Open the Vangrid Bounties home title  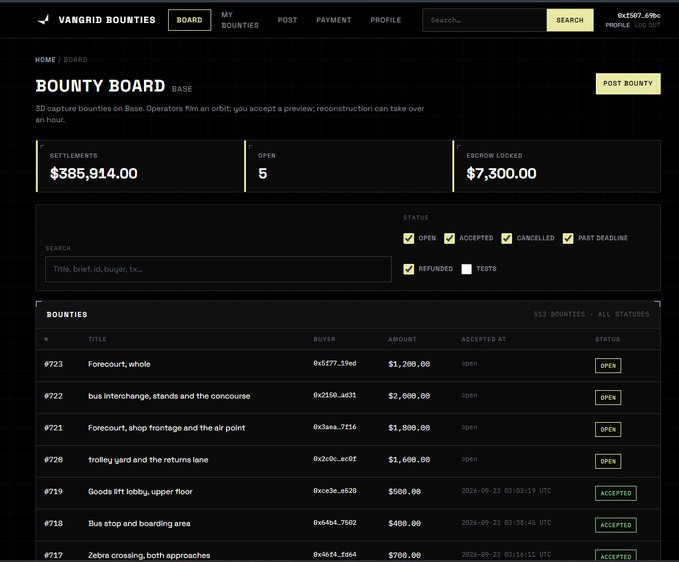pyautogui.click(x=107, y=20)
